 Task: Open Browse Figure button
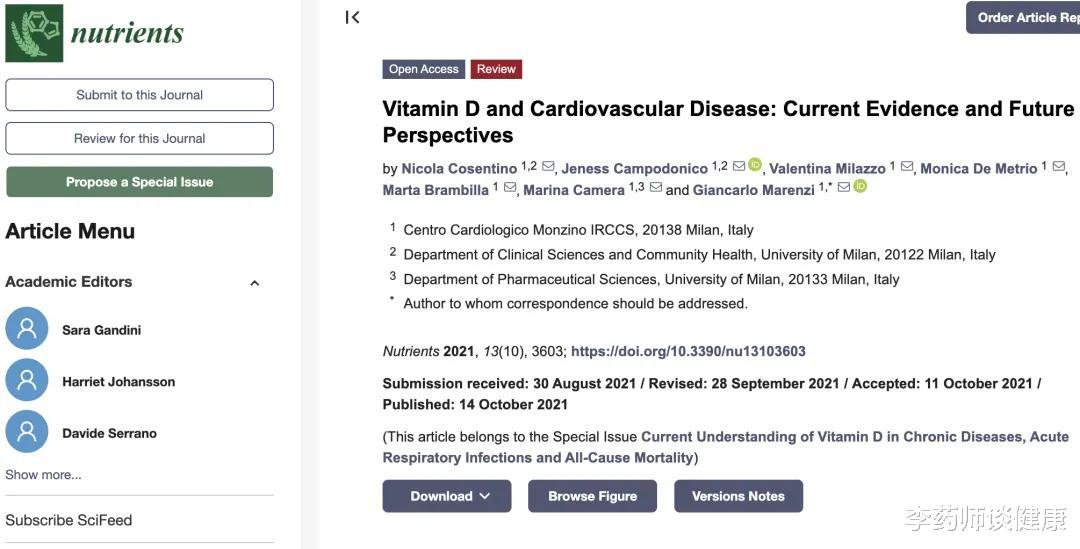pyautogui.click(x=592, y=496)
